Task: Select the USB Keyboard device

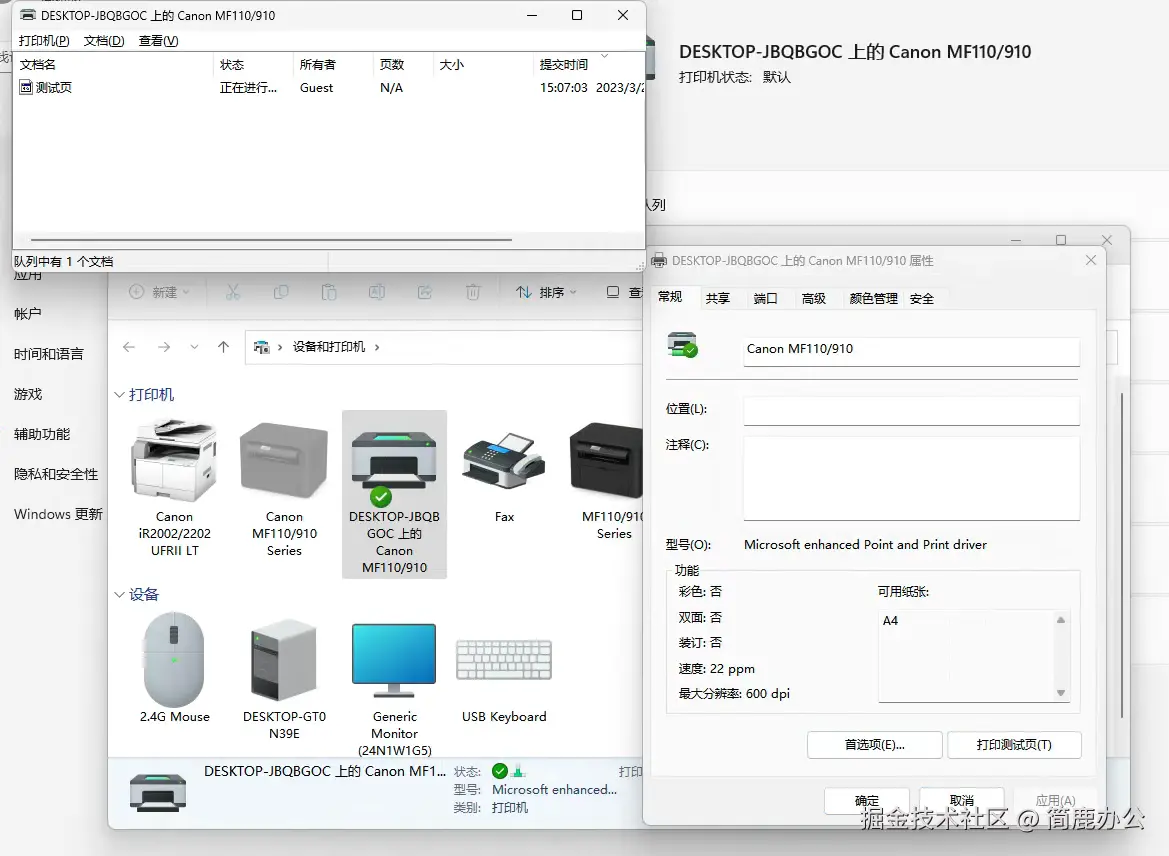Action: tap(503, 660)
